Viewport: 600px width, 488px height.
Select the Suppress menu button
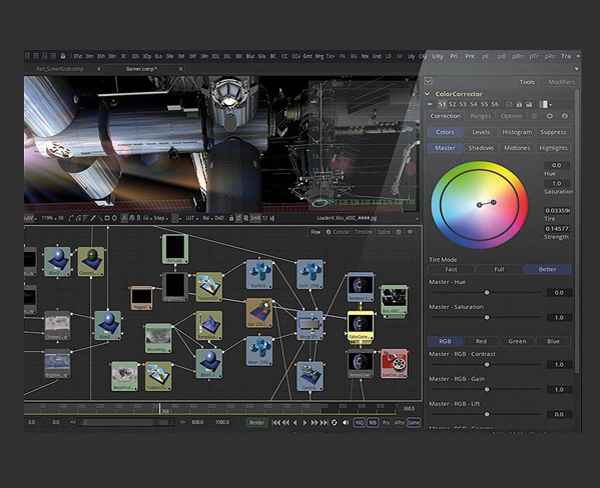point(553,132)
